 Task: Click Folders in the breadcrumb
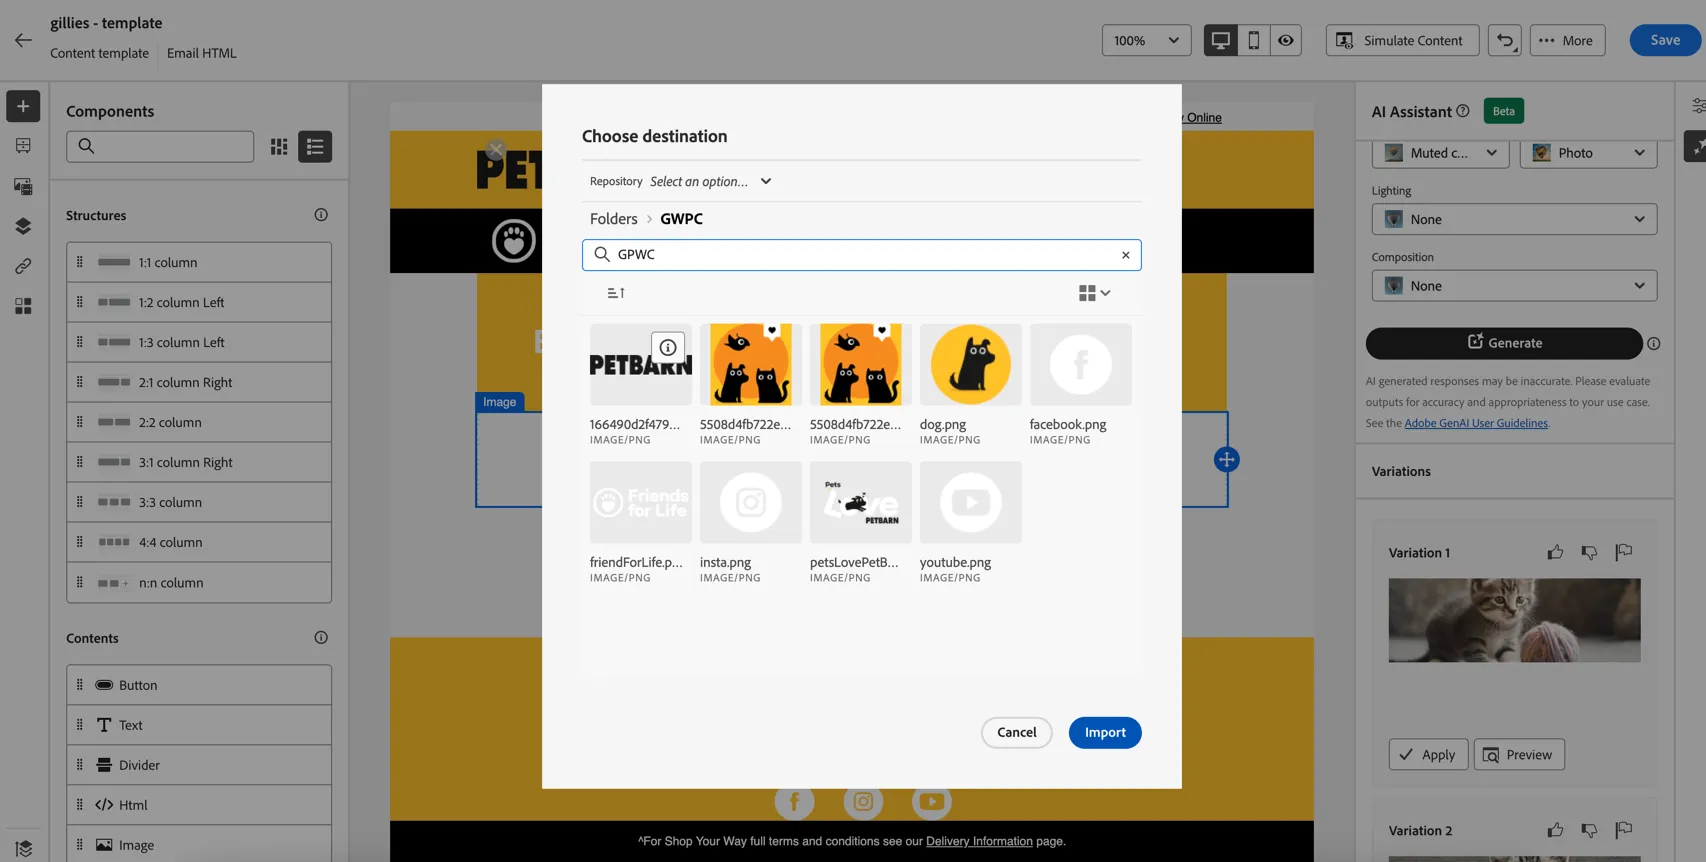(613, 219)
